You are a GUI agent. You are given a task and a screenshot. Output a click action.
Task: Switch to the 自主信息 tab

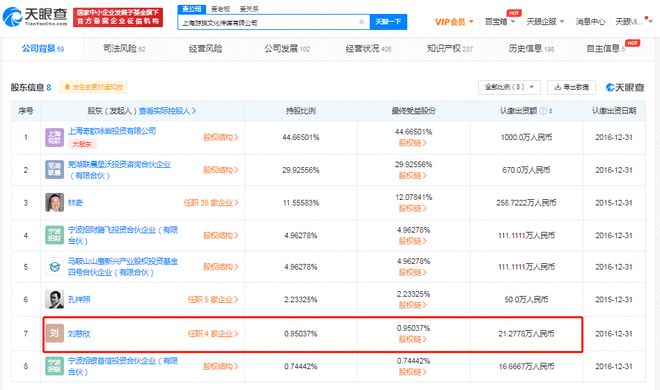[606, 49]
